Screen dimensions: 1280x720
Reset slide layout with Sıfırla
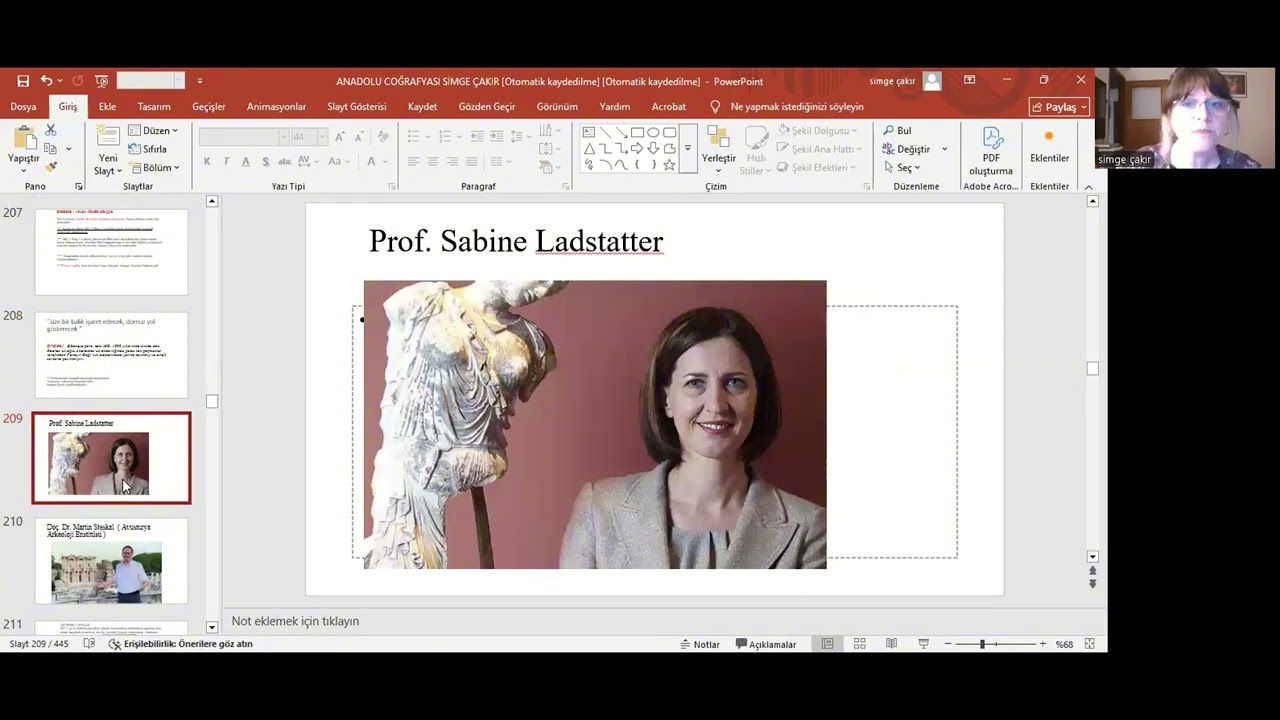(x=147, y=149)
